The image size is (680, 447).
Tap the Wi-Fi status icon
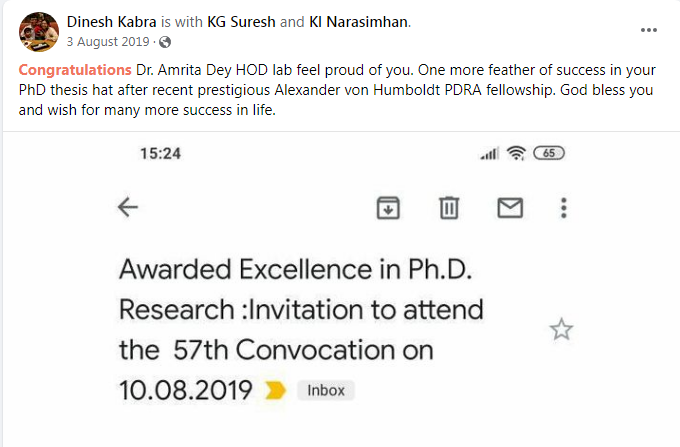point(516,153)
